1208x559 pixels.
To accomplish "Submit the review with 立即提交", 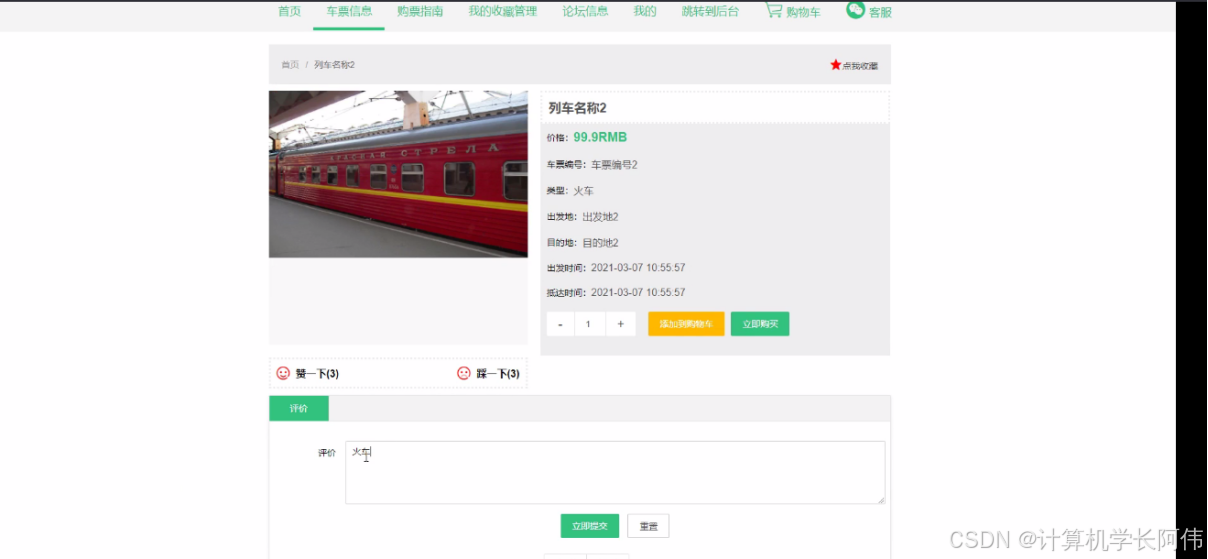I will point(590,526).
